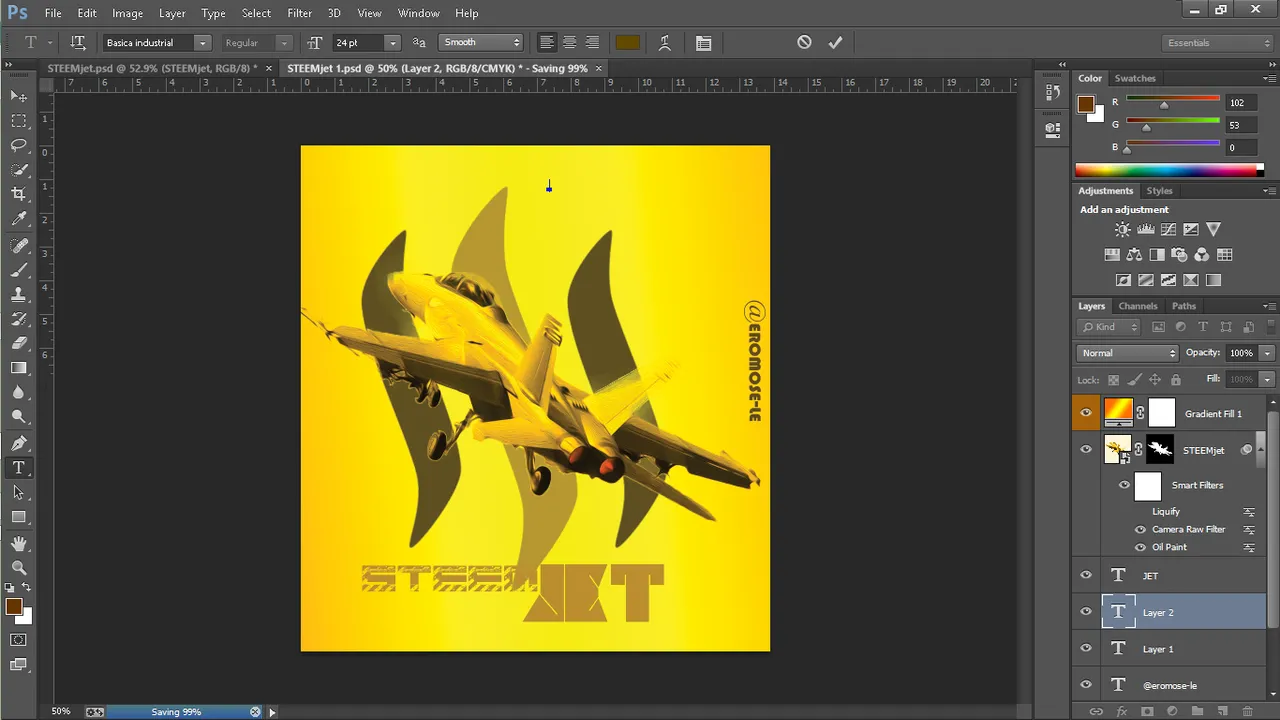The height and width of the screenshot is (720, 1280).
Task: Switch to the Channels tab
Action: point(1138,306)
